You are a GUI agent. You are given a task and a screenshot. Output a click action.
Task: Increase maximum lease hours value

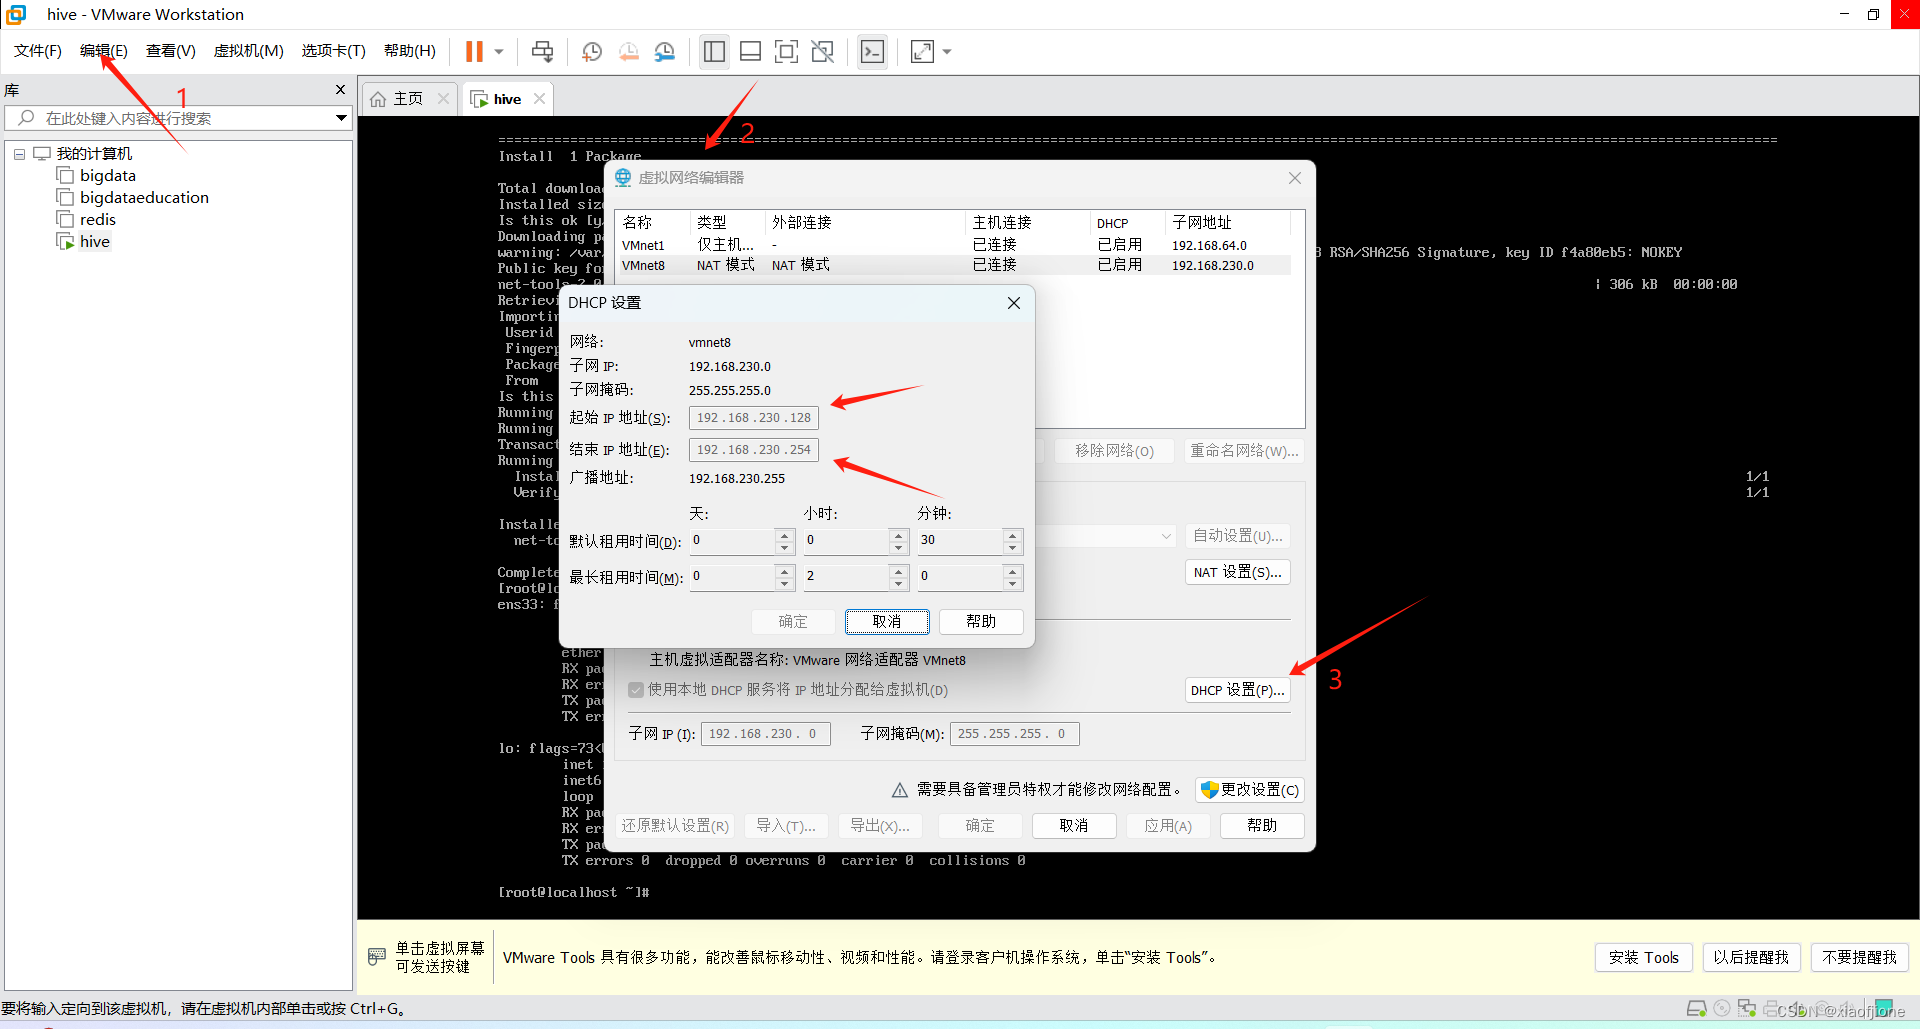point(899,571)
